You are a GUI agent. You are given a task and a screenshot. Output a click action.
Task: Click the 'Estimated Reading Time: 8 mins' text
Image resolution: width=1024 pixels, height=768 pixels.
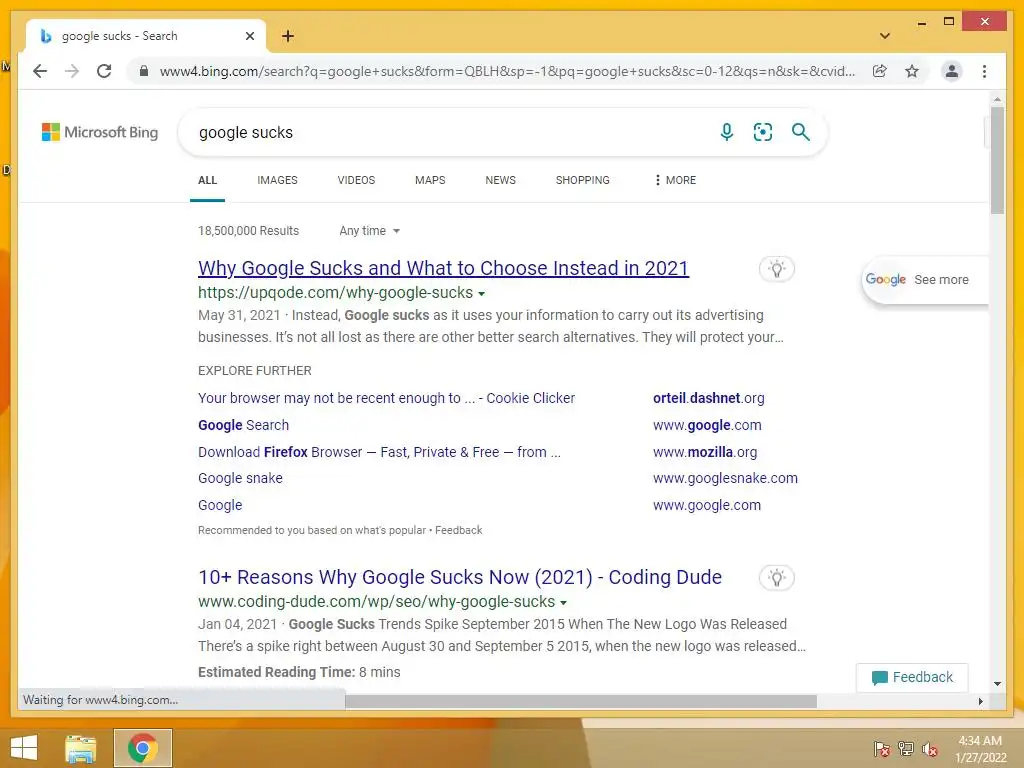(299, 672)
